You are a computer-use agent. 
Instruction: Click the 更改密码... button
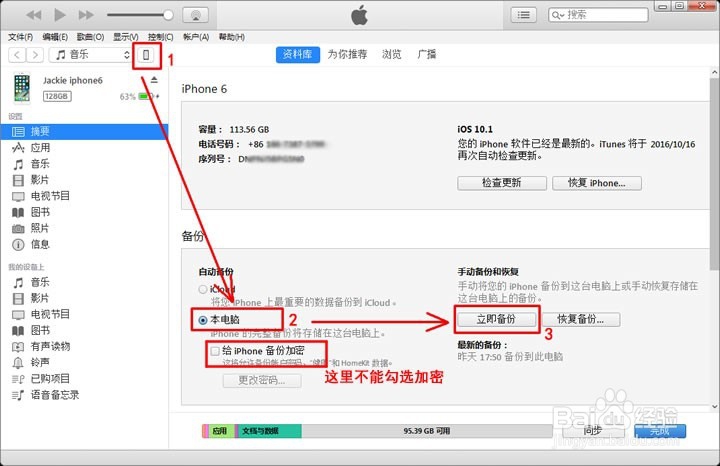click(x=262, y=381)
